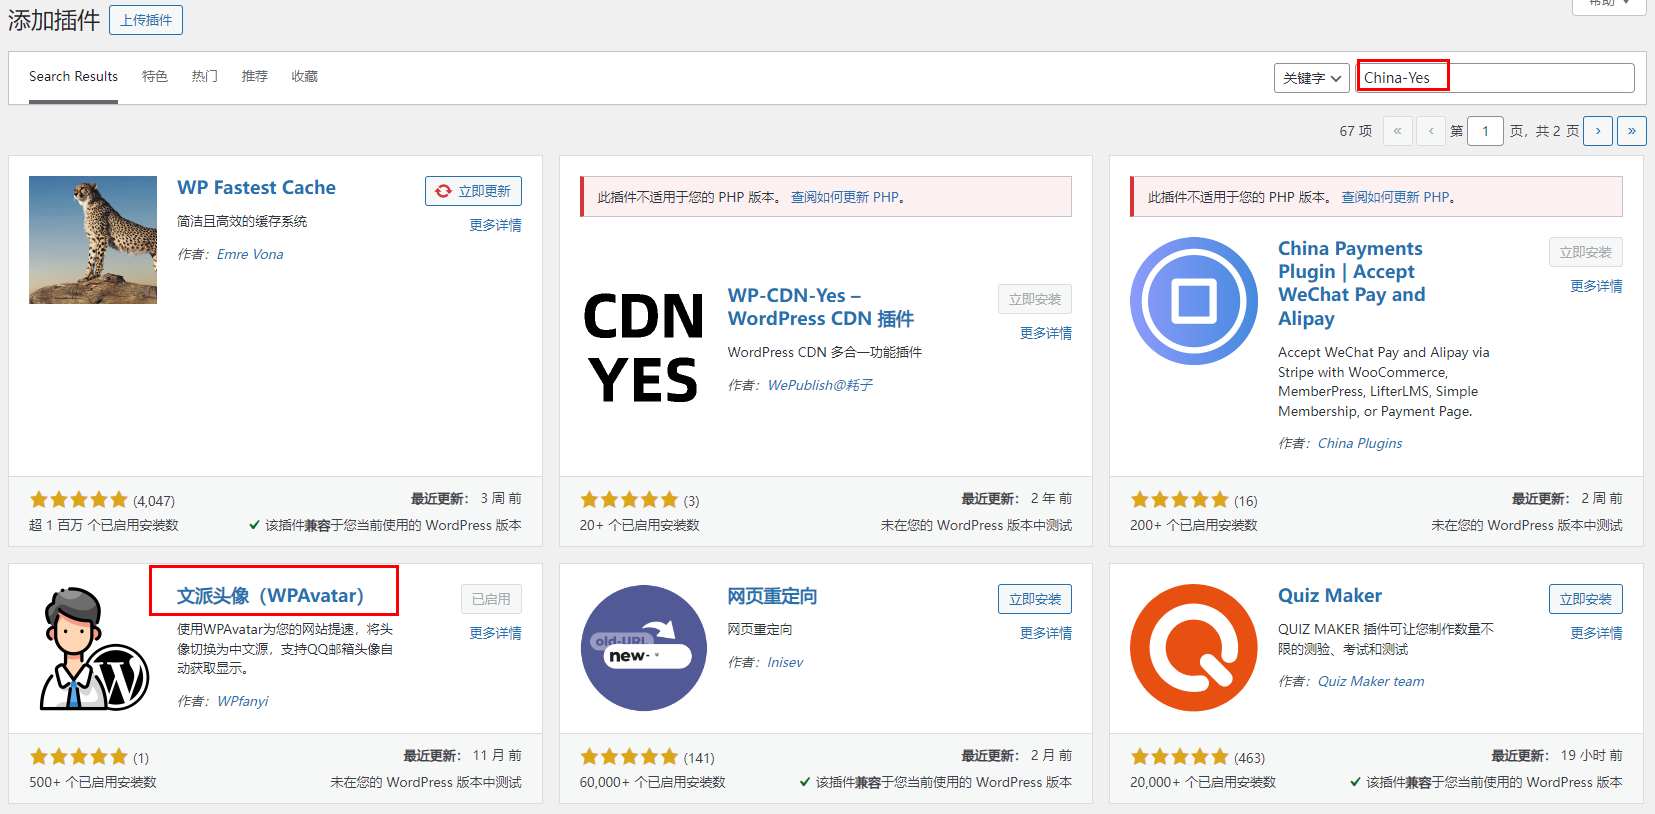Image resolution: width=1655 pixels, height=814 pixels.
Task: Click 立即安装 for WP-CDN-Yes
Action: (1035, 299)
